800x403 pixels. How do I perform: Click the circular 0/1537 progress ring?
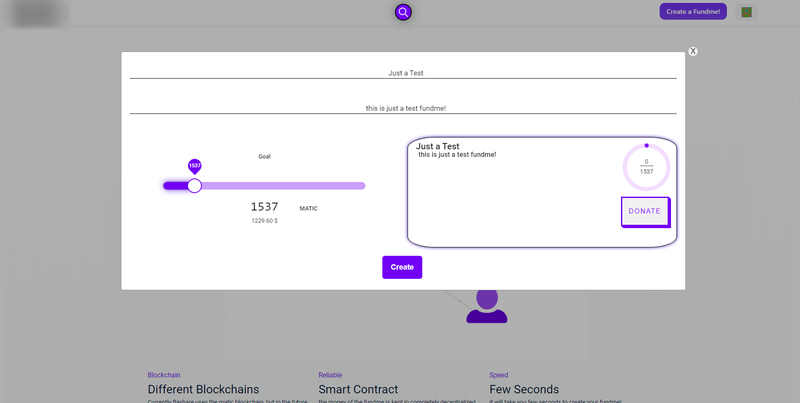coord(646,167)
